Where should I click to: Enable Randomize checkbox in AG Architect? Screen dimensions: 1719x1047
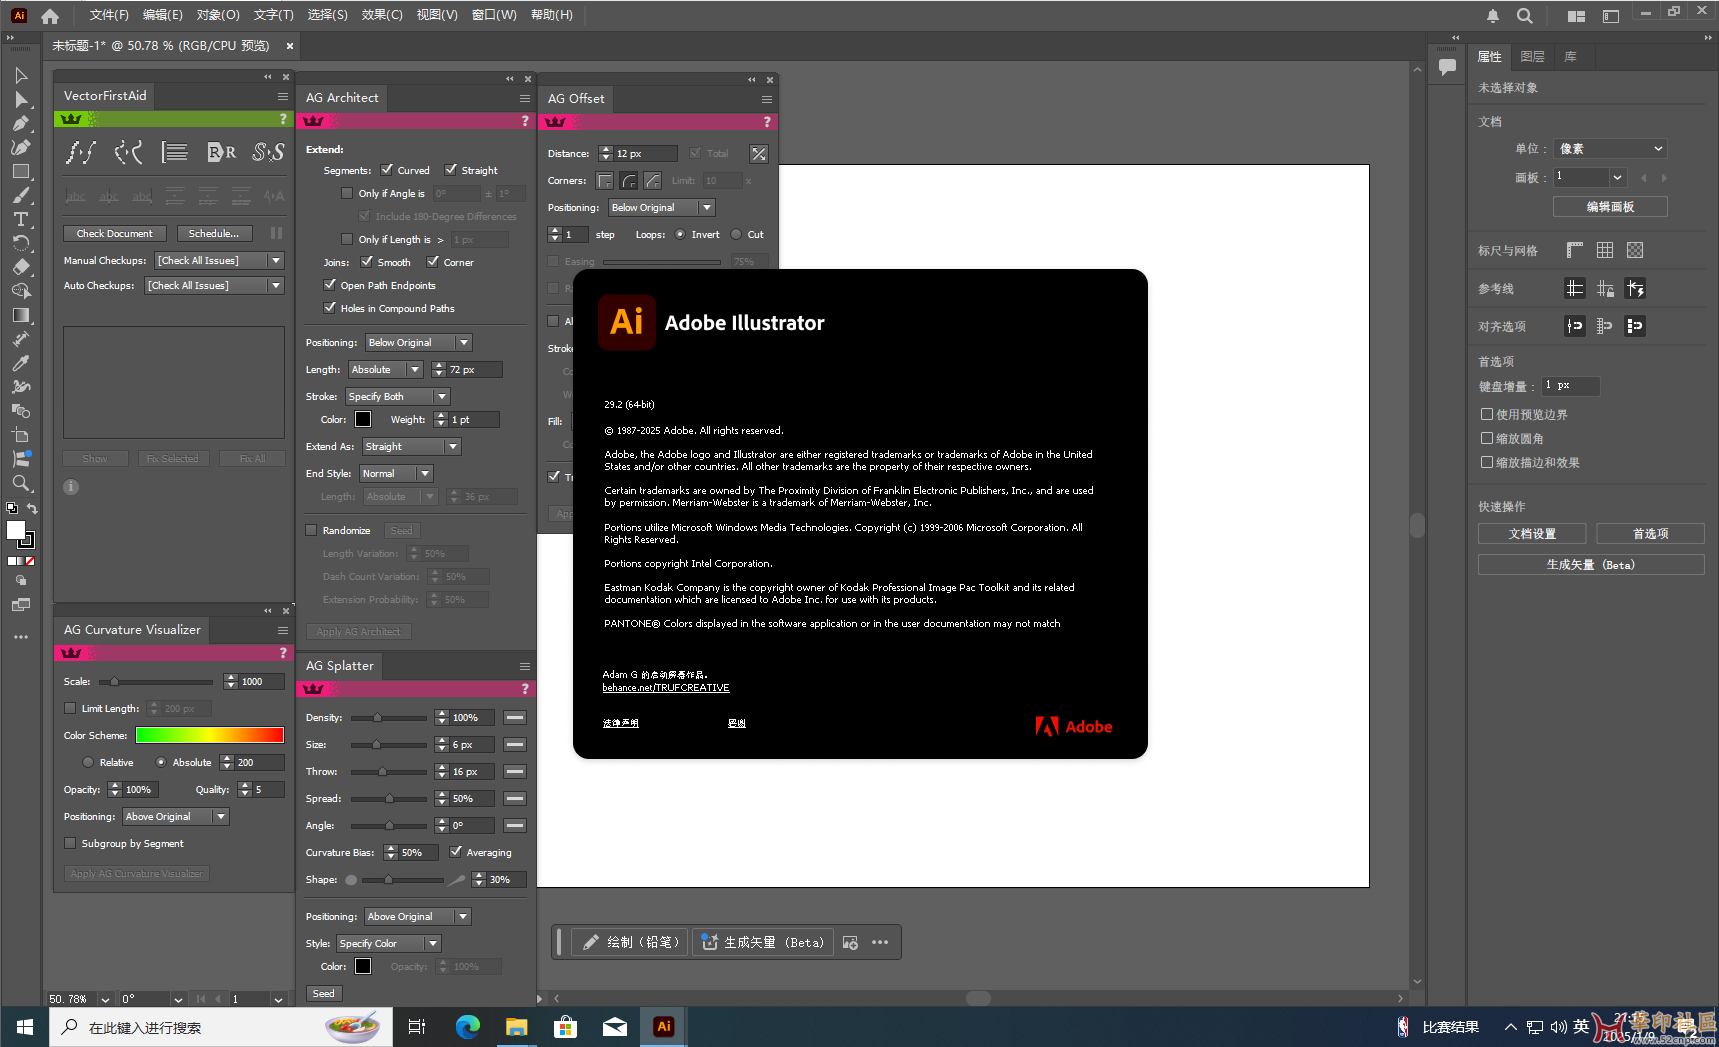311,530
